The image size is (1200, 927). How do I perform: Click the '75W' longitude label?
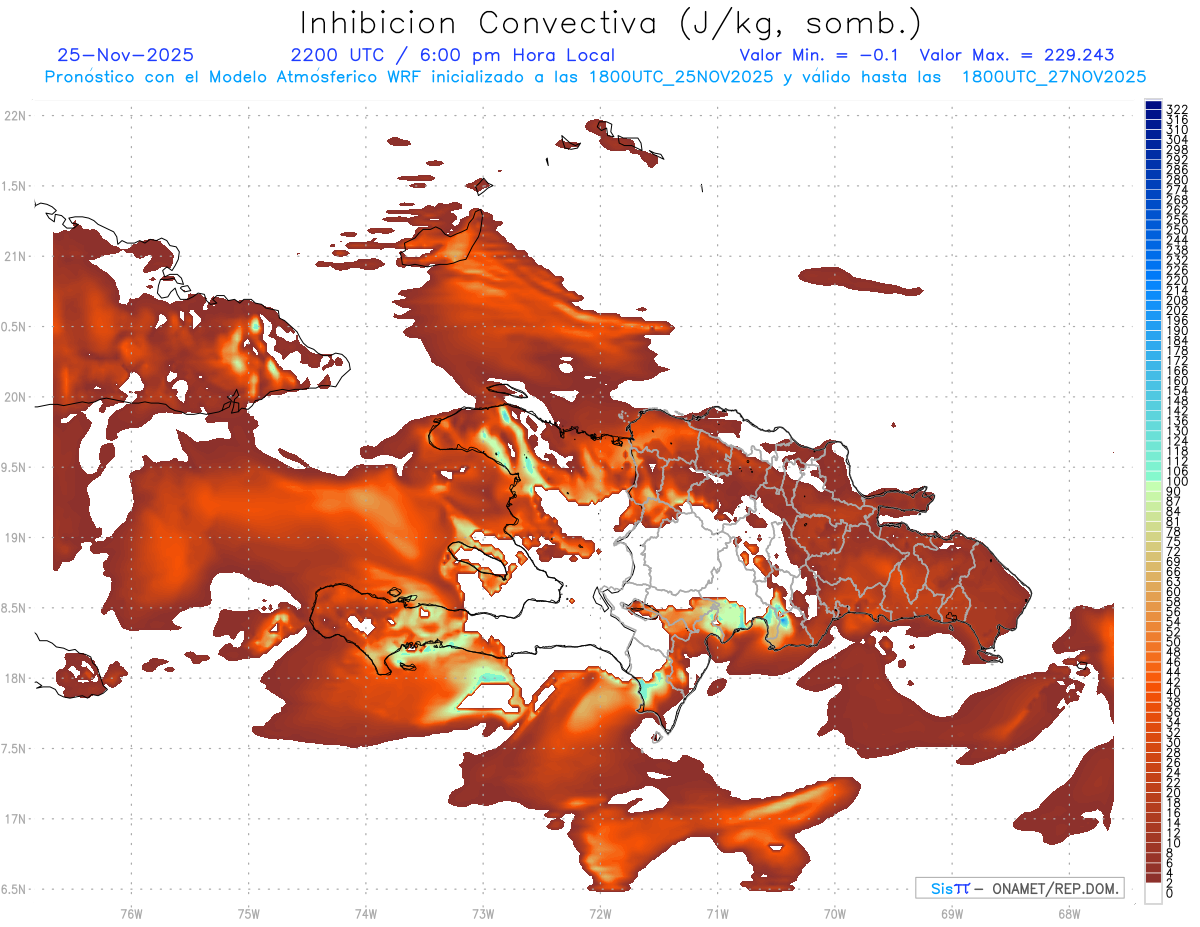(x=248, y=913)
